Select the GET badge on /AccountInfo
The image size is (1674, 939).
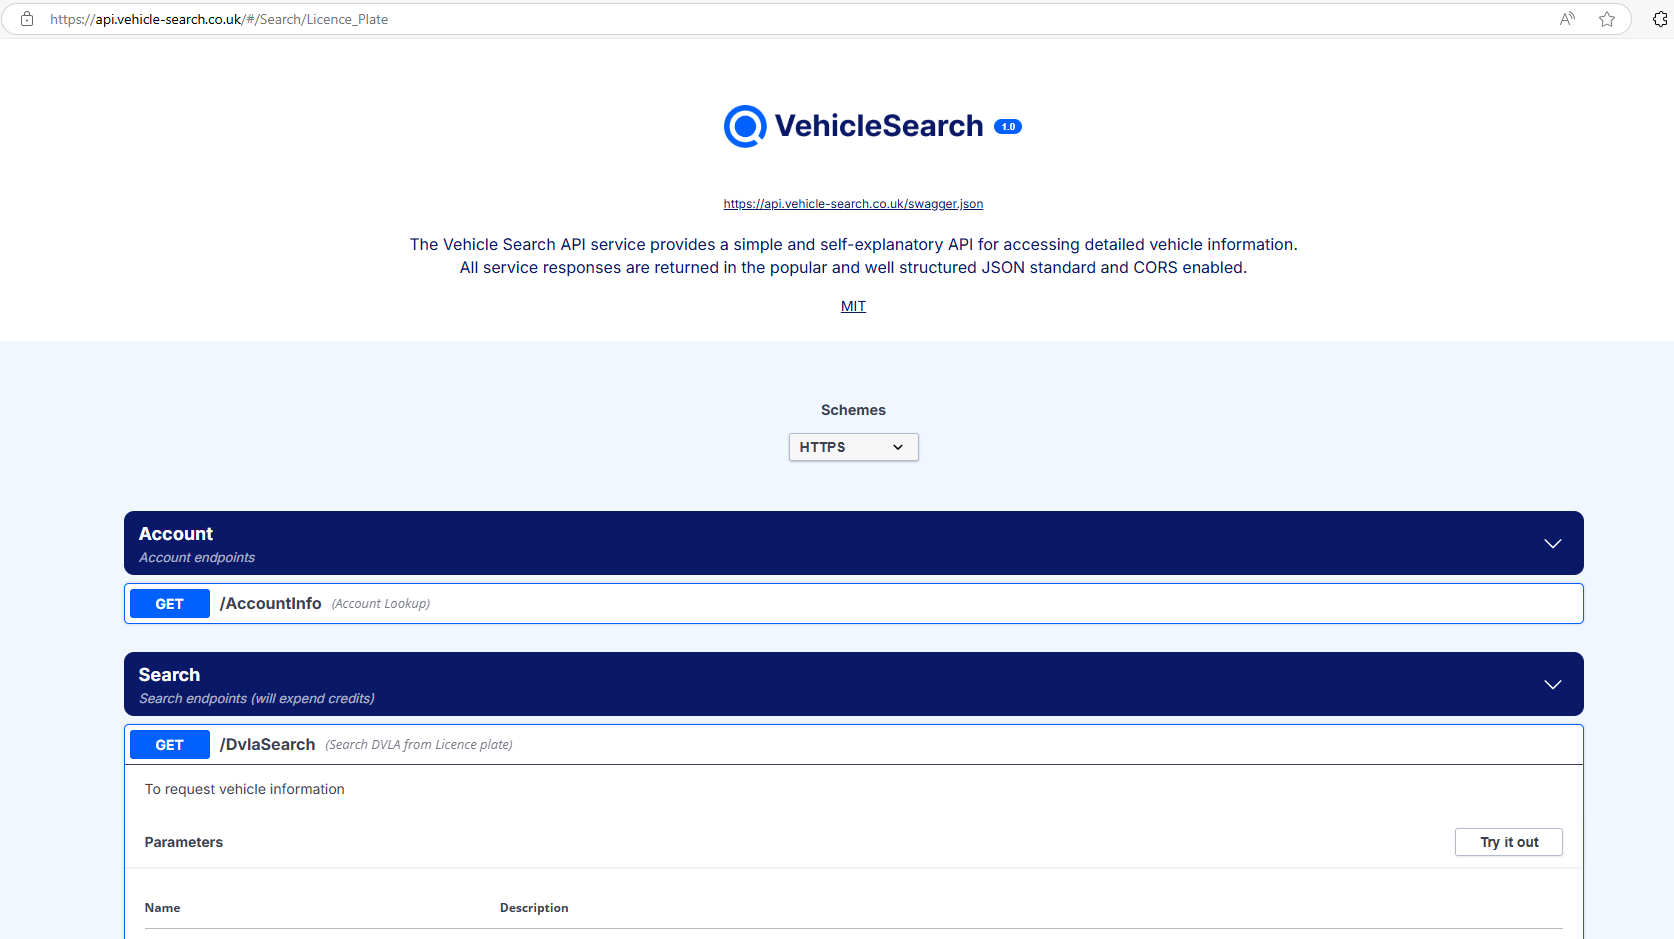pyautogui.click(x=169, y=603)
